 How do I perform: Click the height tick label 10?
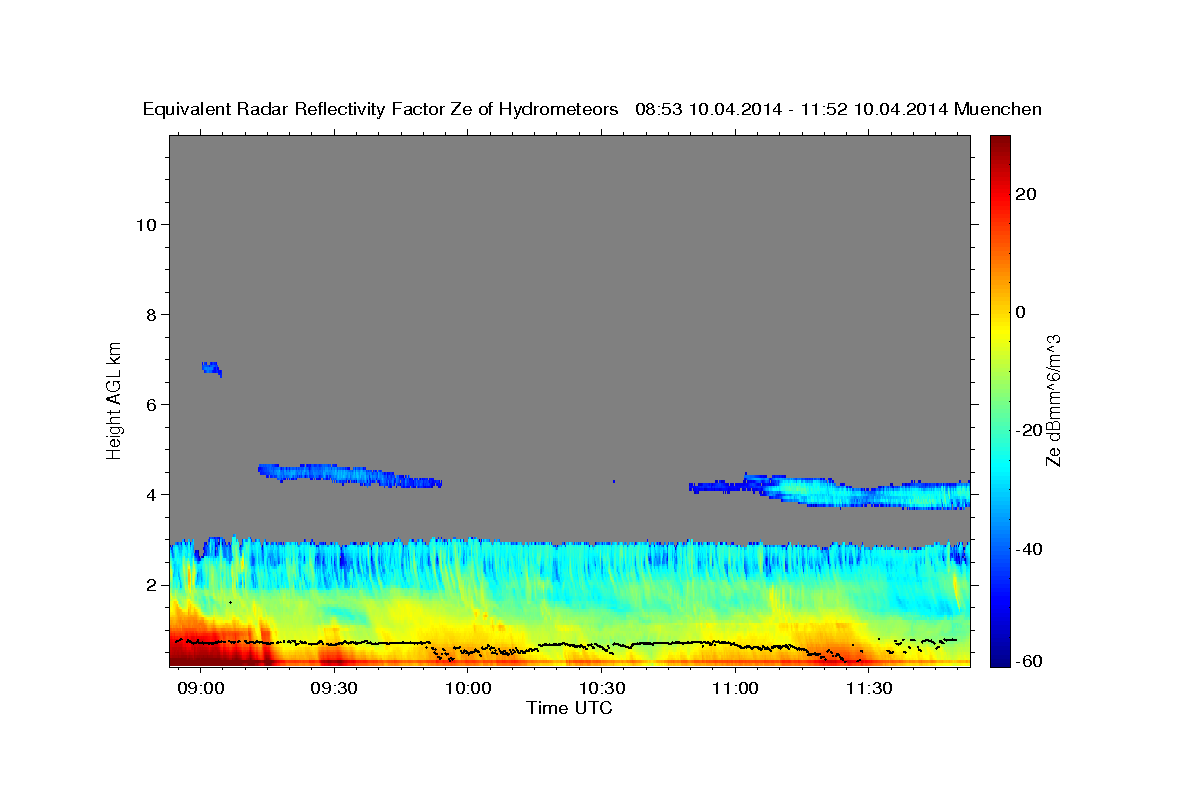pos(146,224)
